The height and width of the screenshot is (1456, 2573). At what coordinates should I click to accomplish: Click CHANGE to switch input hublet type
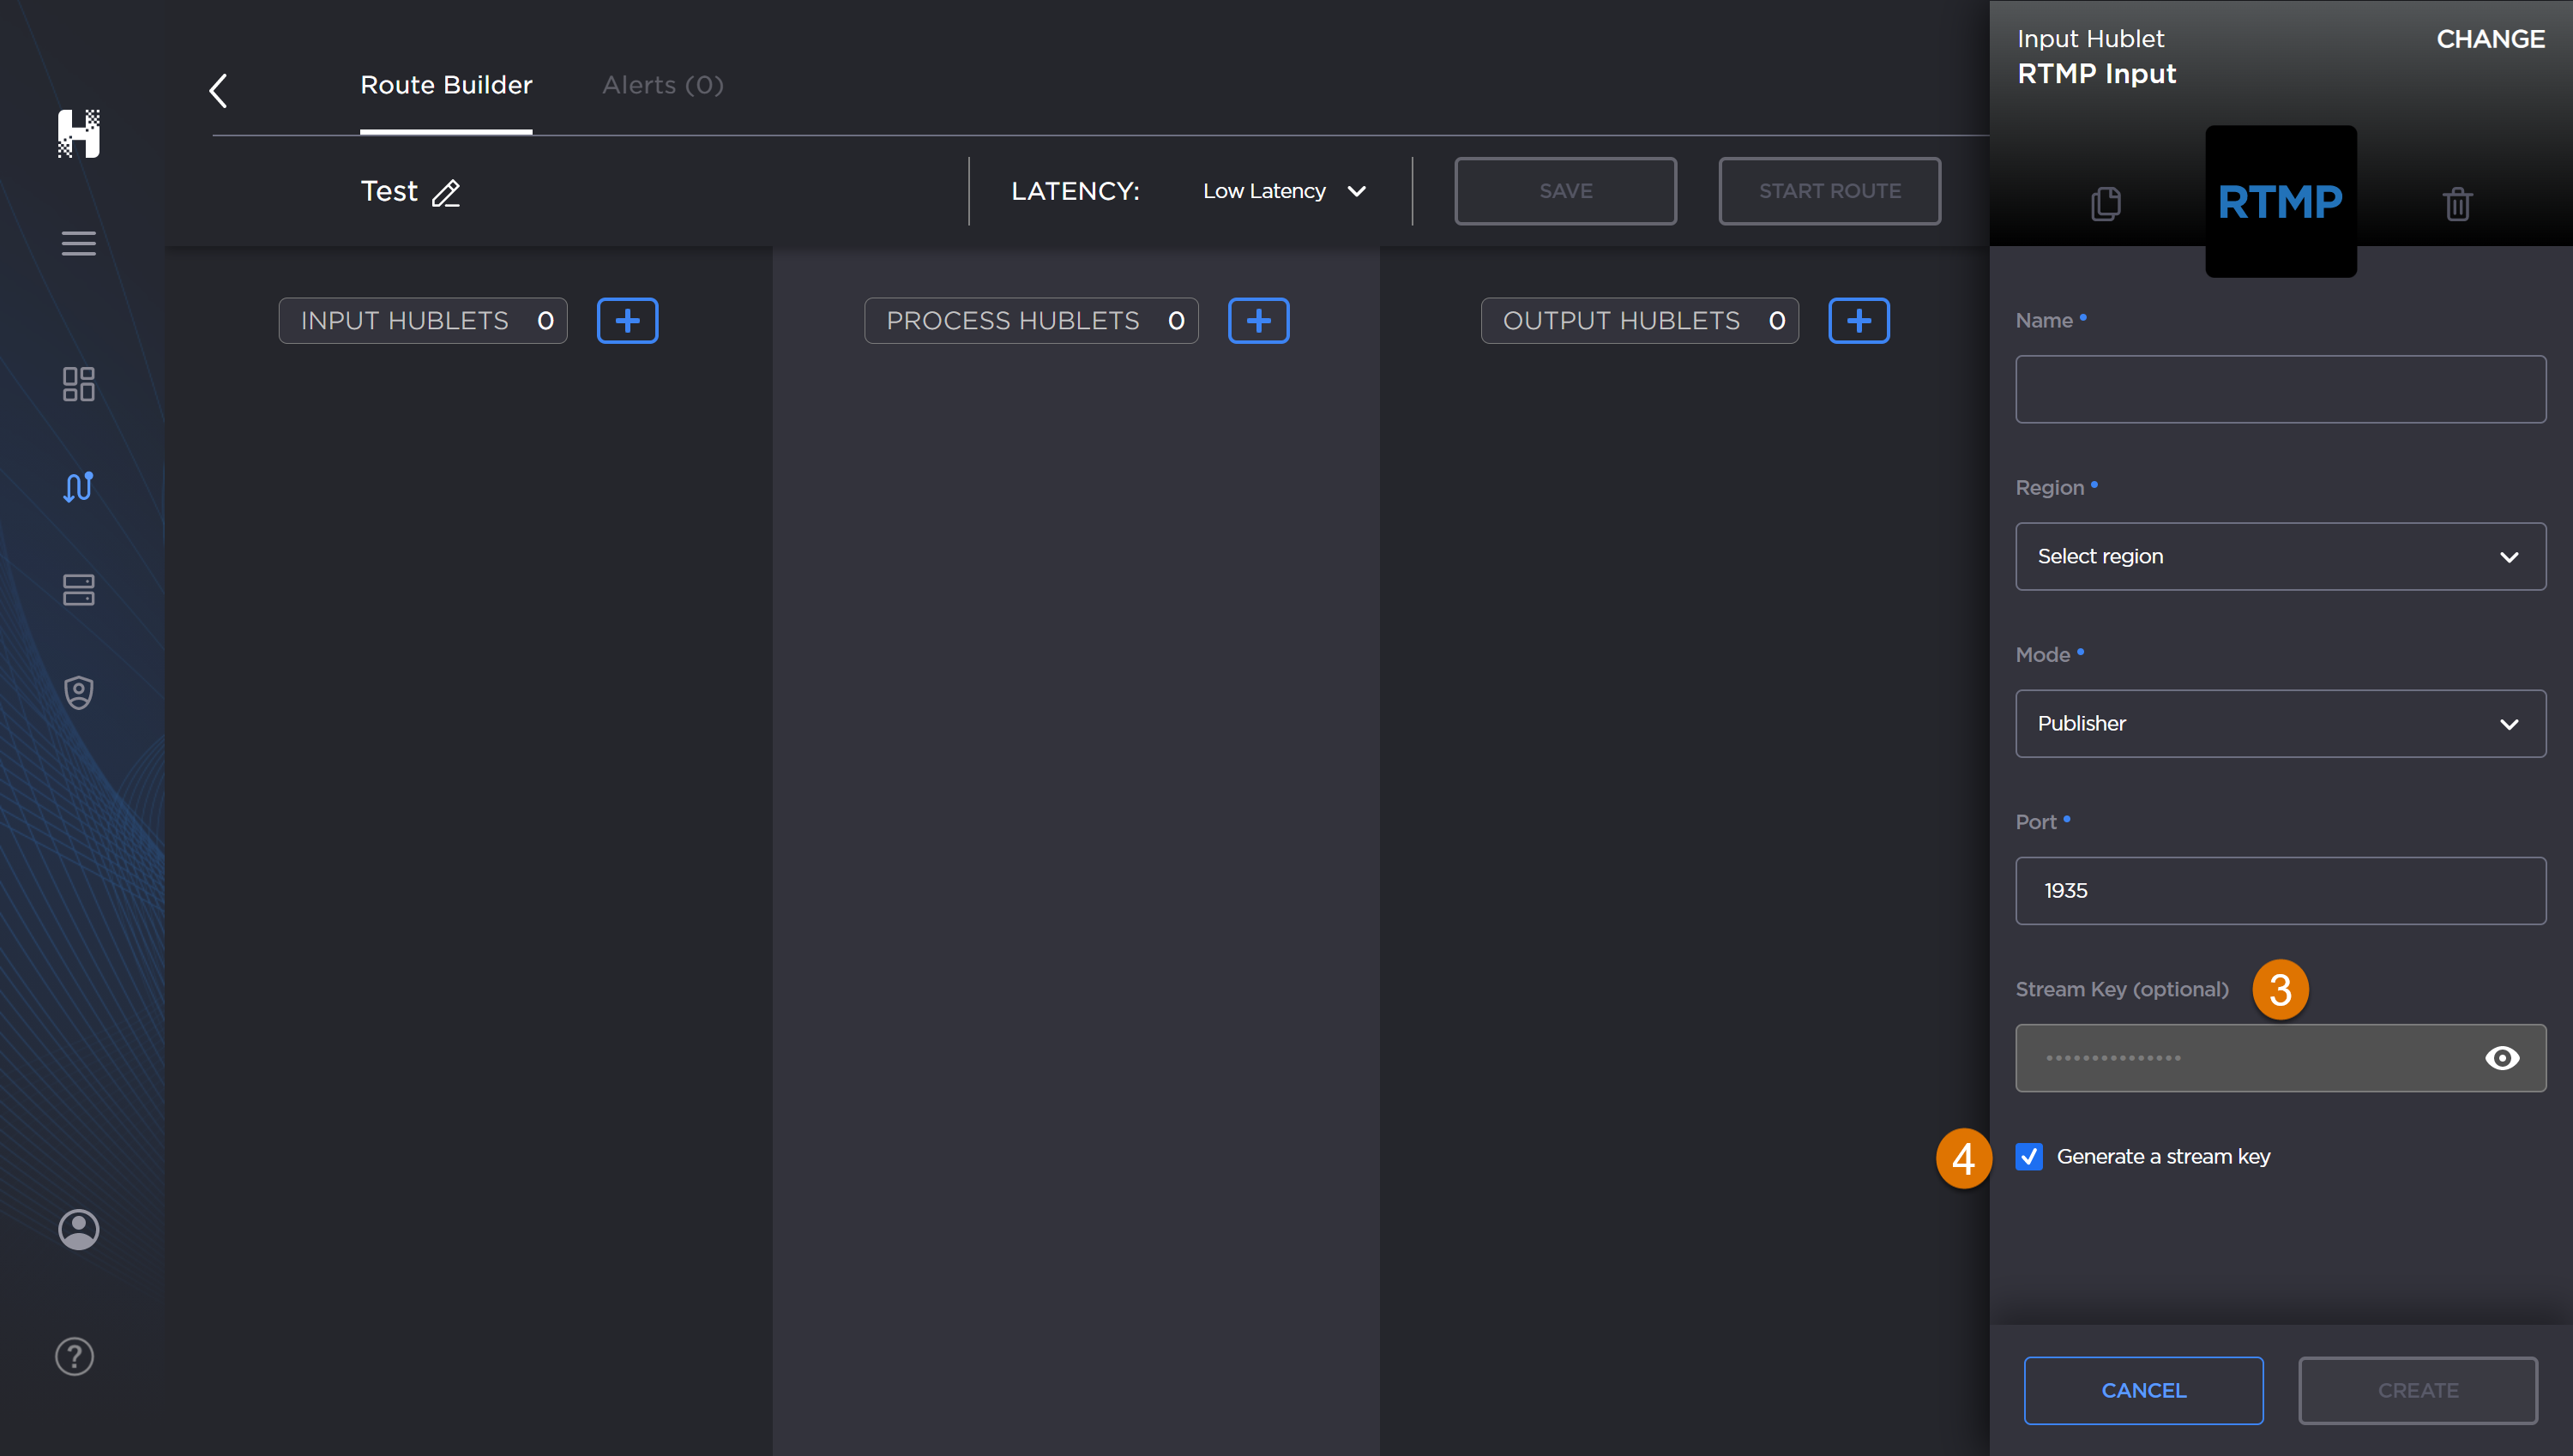(x=2490, y=39)
